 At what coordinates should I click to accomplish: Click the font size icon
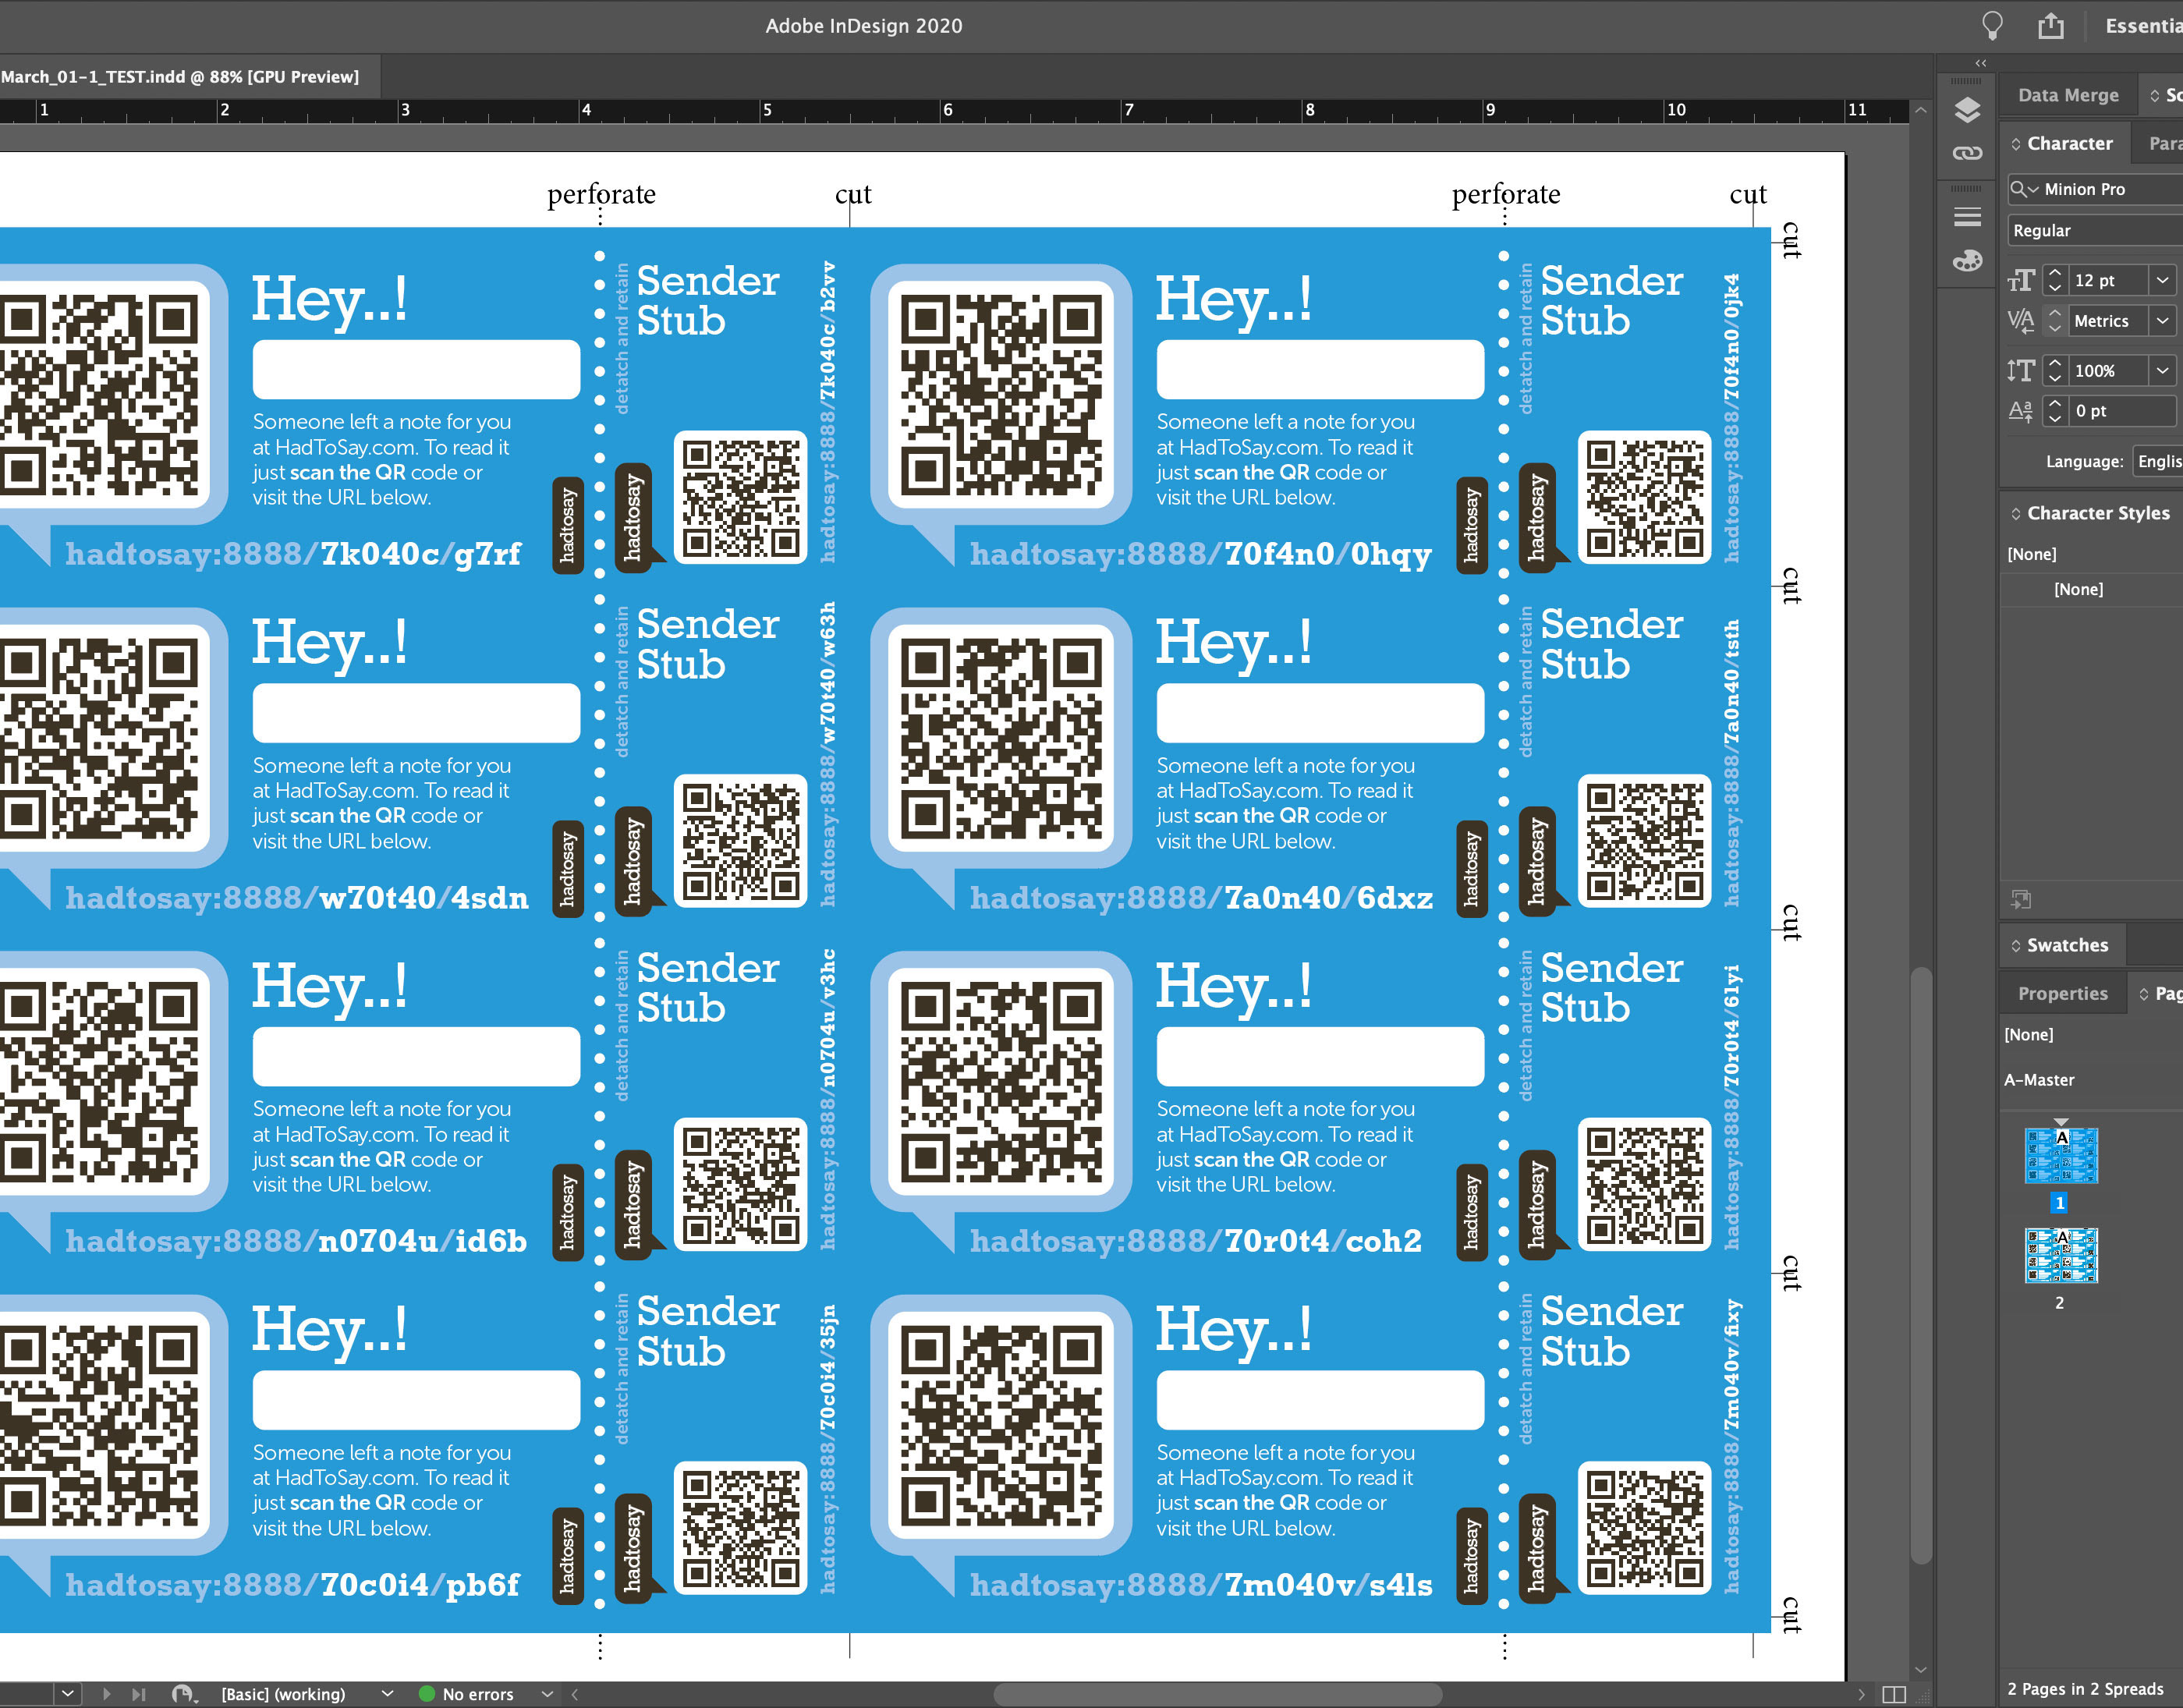(2021, 280)
